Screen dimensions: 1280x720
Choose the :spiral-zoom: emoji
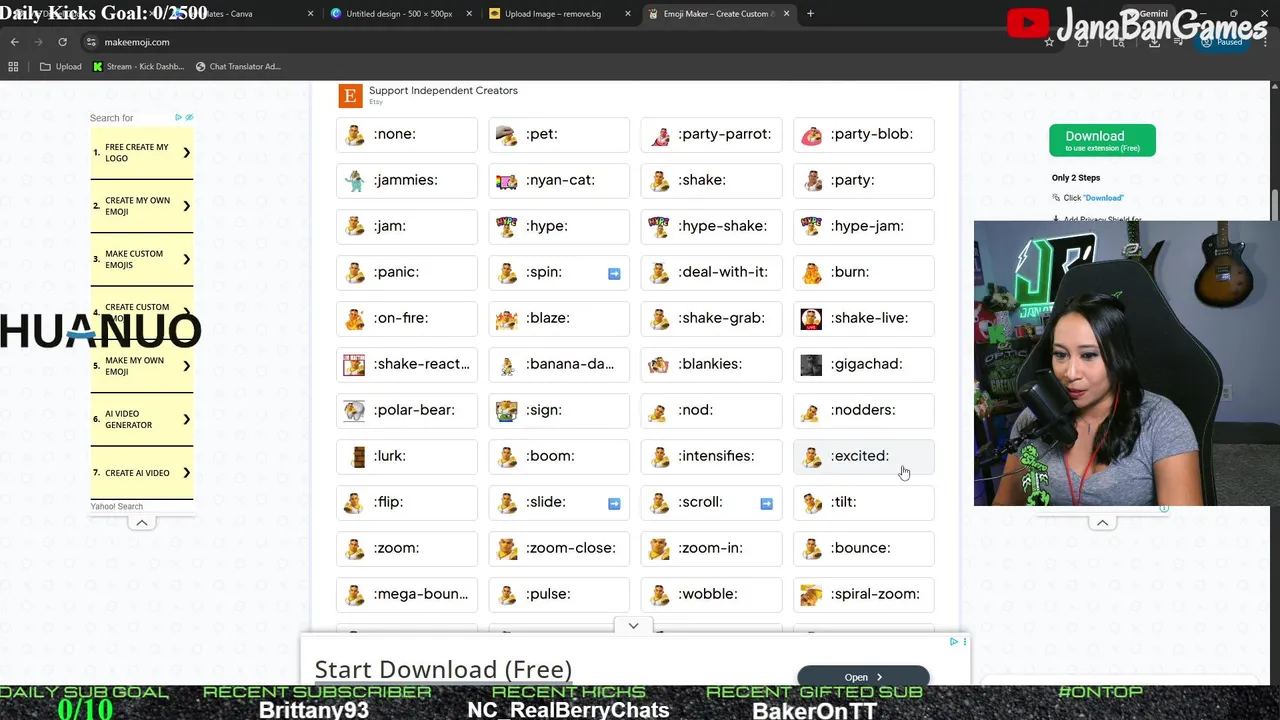864,594
